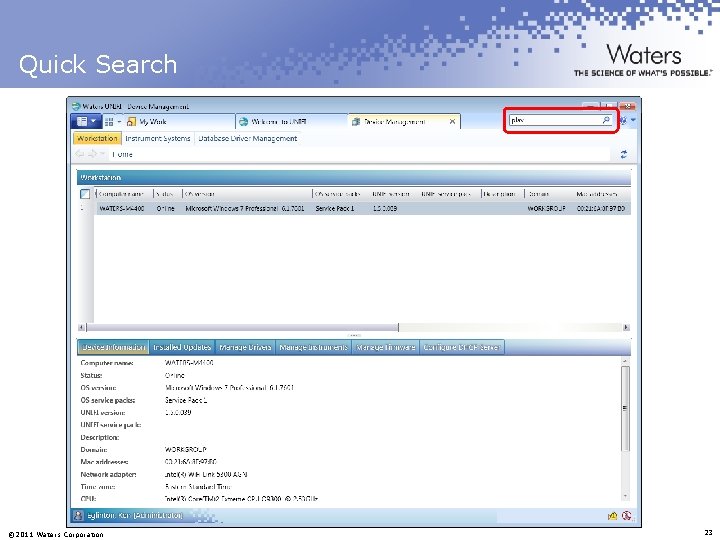Open the Manage Firmware tab
This screenshot has height=540, width=720.
click(386, 348)
